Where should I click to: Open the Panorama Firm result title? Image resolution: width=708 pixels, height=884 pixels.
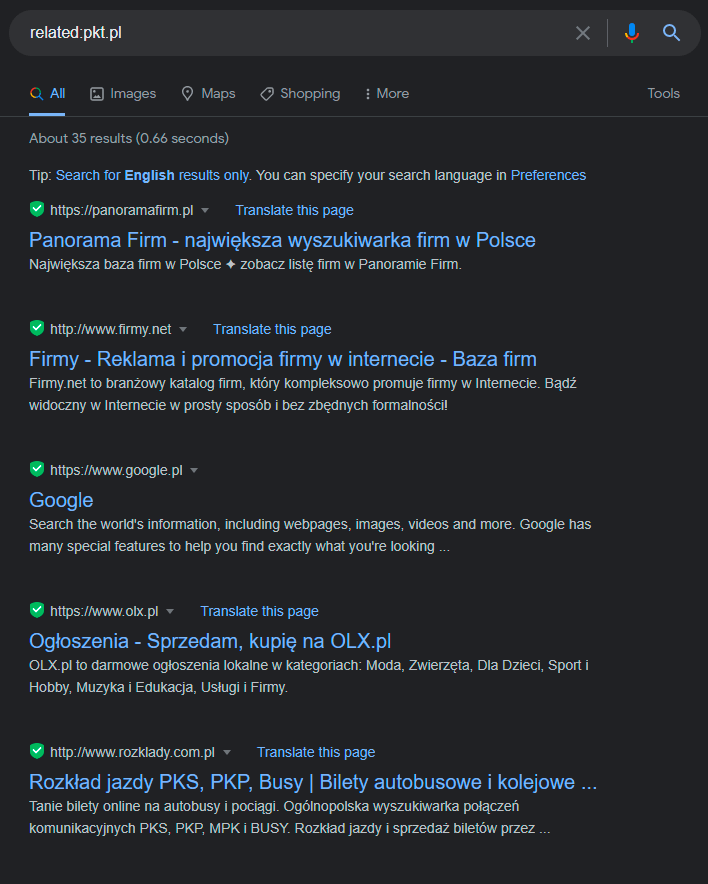pos(282,240)
